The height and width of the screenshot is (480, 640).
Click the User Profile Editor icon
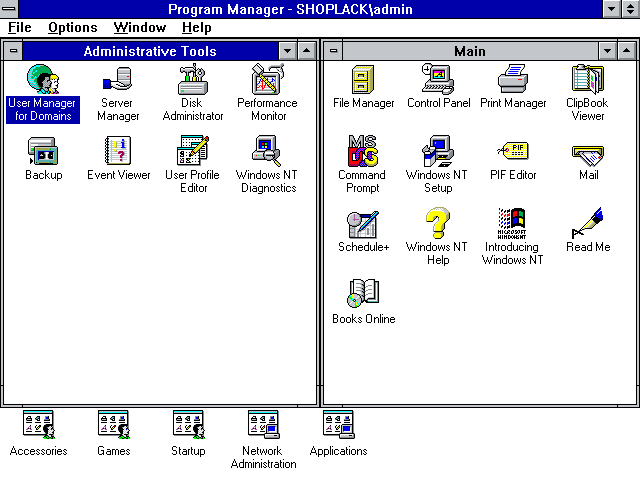193,151
